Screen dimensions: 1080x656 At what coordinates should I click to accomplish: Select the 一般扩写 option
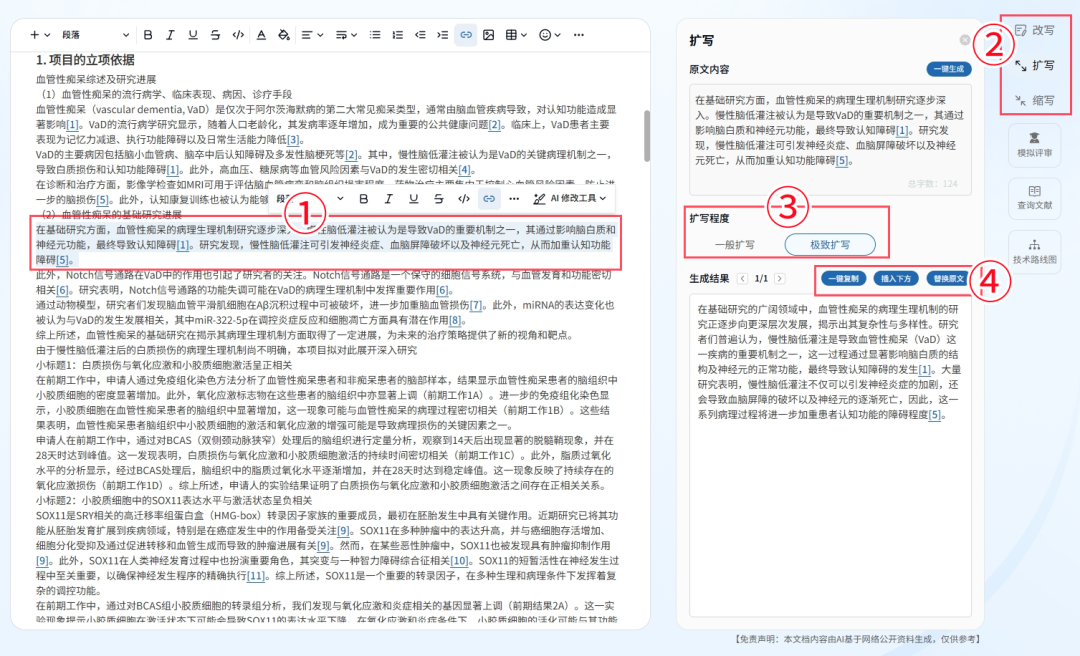click(734, 245)
